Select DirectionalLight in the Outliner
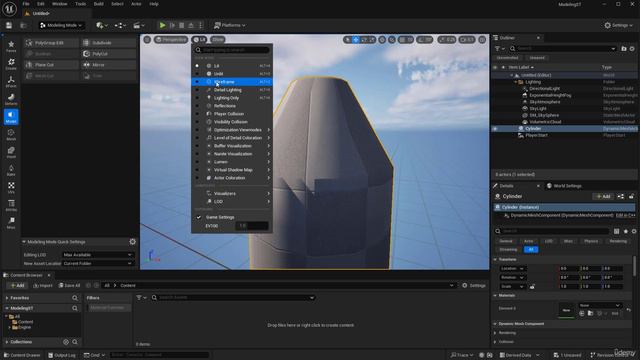 (544, 89)
